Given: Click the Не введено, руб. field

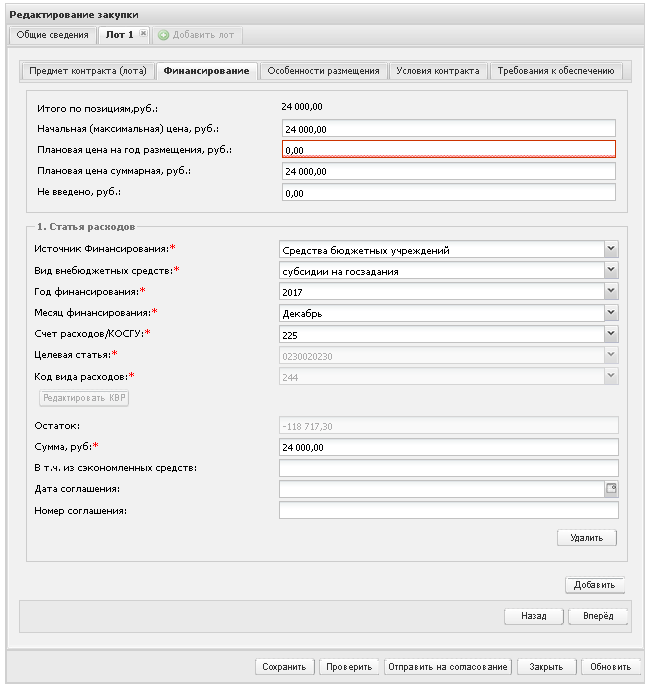Looking at the screenshot, I should [x=448, y=193].
